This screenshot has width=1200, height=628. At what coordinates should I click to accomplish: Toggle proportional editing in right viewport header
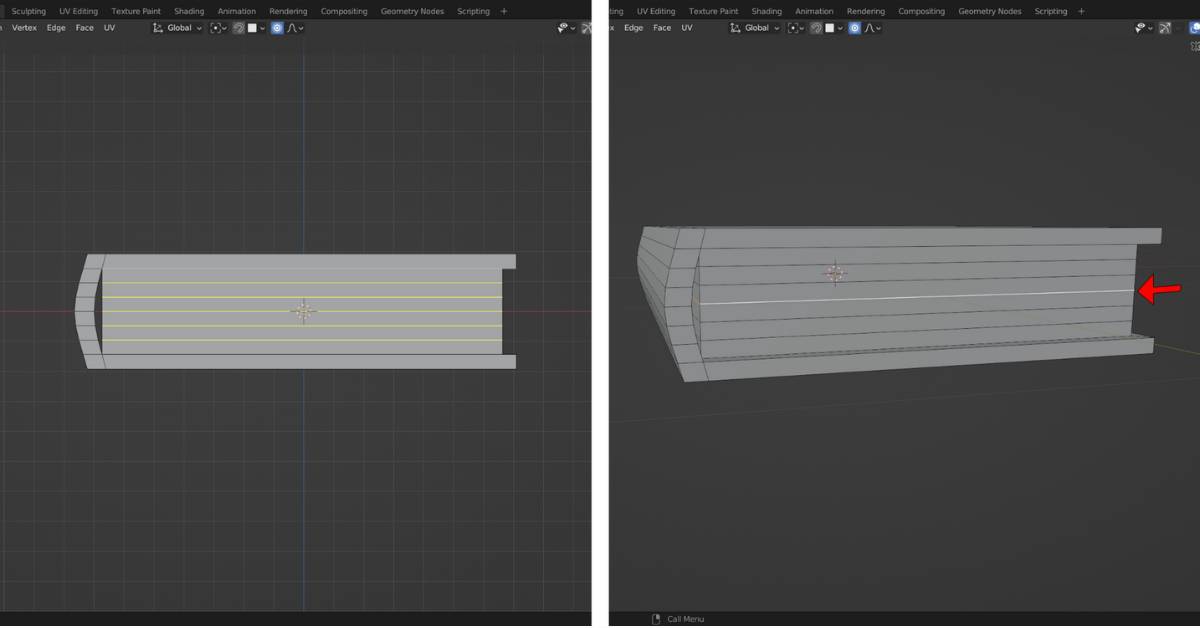coord(855,28)
